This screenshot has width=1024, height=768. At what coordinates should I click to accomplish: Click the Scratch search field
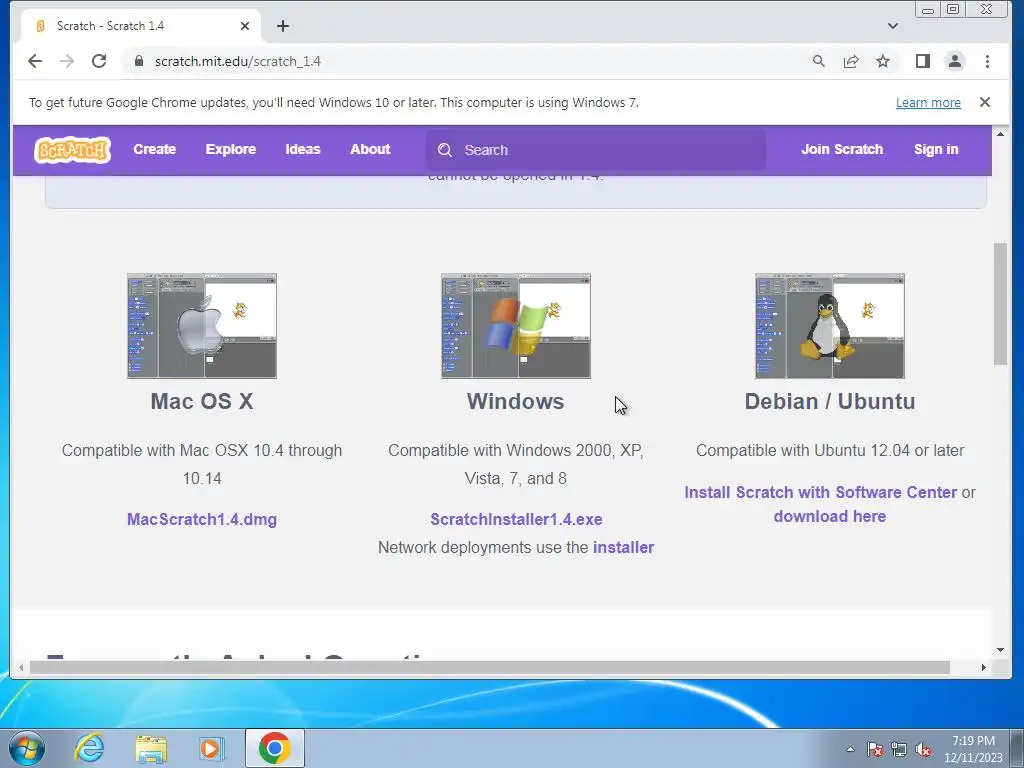tap(596, 150)
